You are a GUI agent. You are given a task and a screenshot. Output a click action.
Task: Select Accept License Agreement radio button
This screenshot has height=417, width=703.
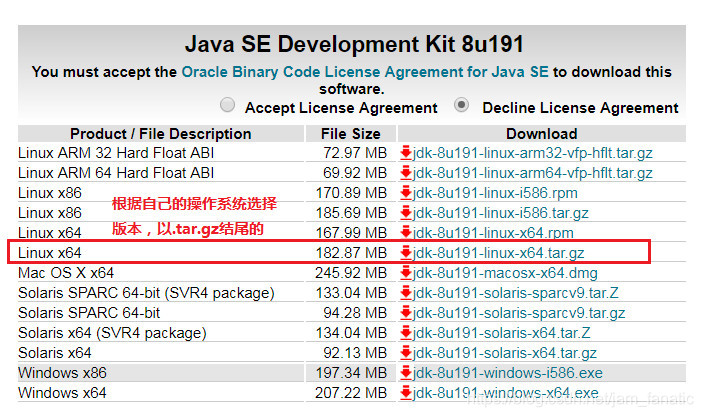tap(227, 105)
